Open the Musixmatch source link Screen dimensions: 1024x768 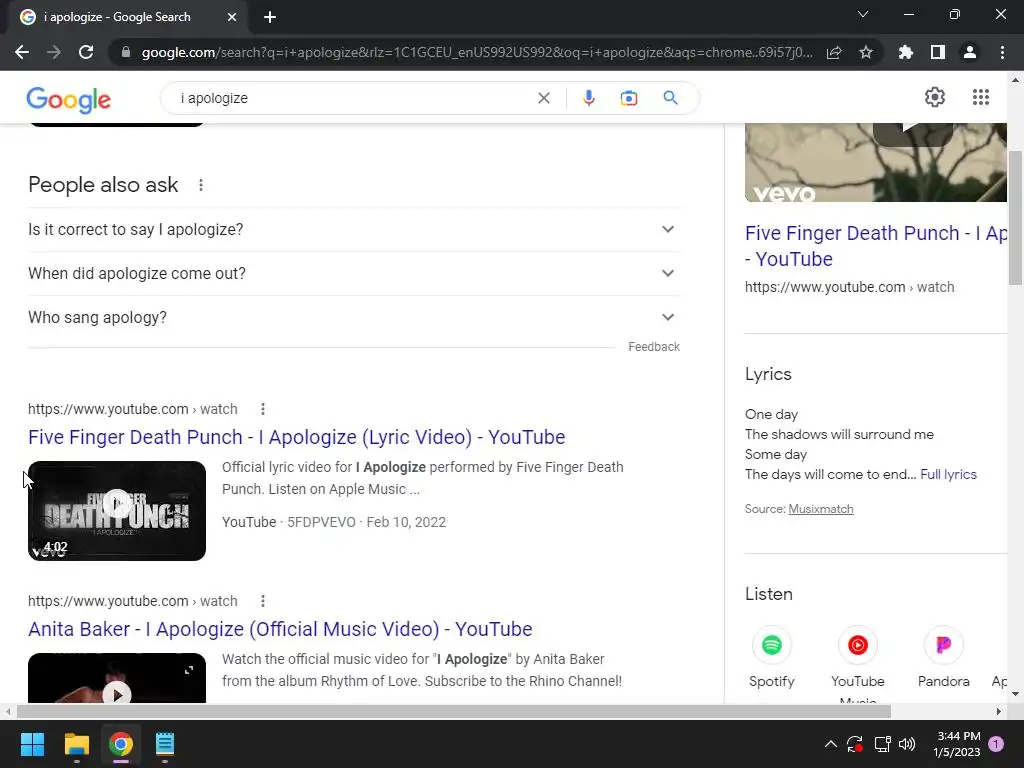pos(820,509)
